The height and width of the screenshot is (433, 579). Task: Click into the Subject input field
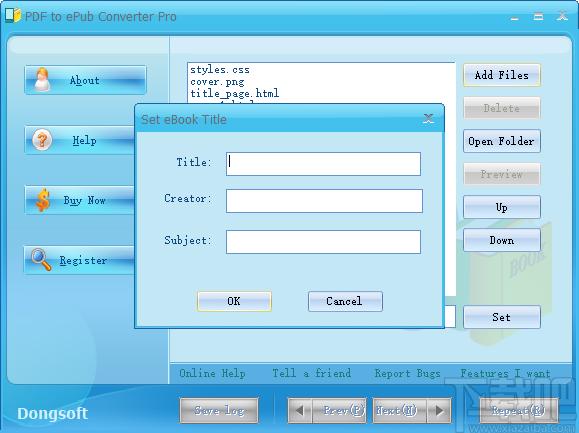tap(323, 242)
